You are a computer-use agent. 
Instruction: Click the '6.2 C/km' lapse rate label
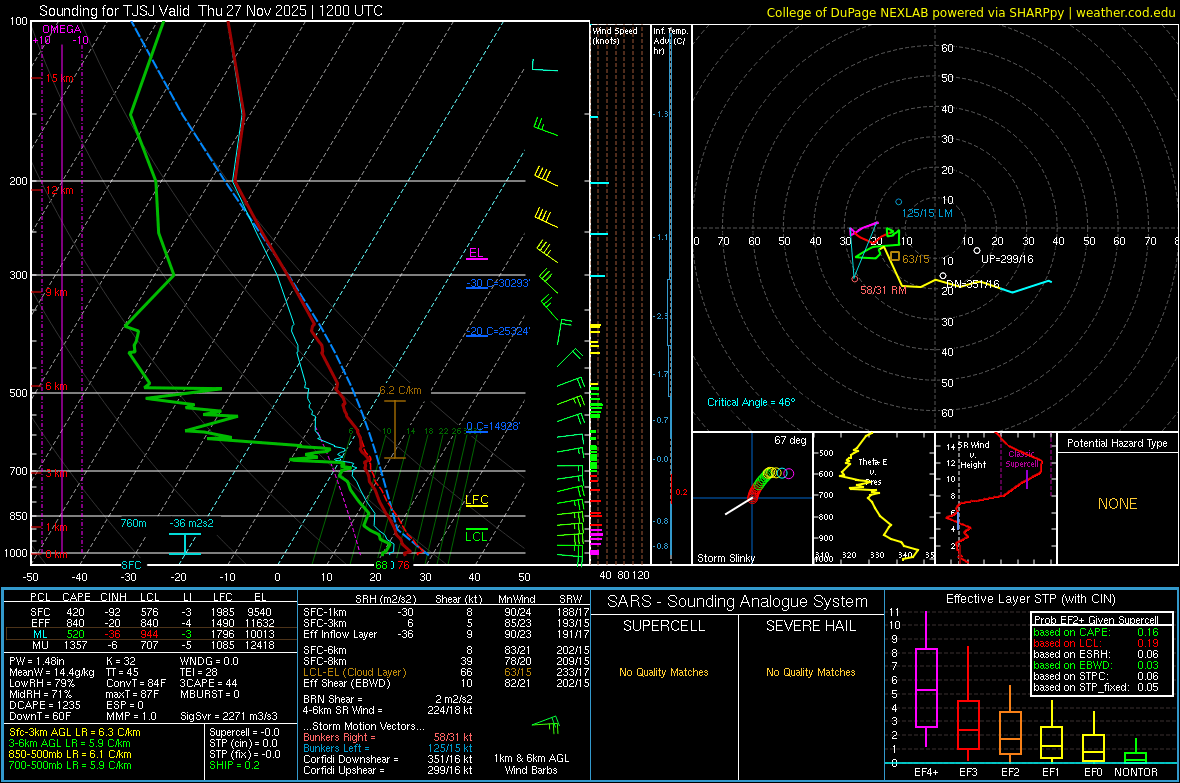pyautogui.click(x=400, y=390)
